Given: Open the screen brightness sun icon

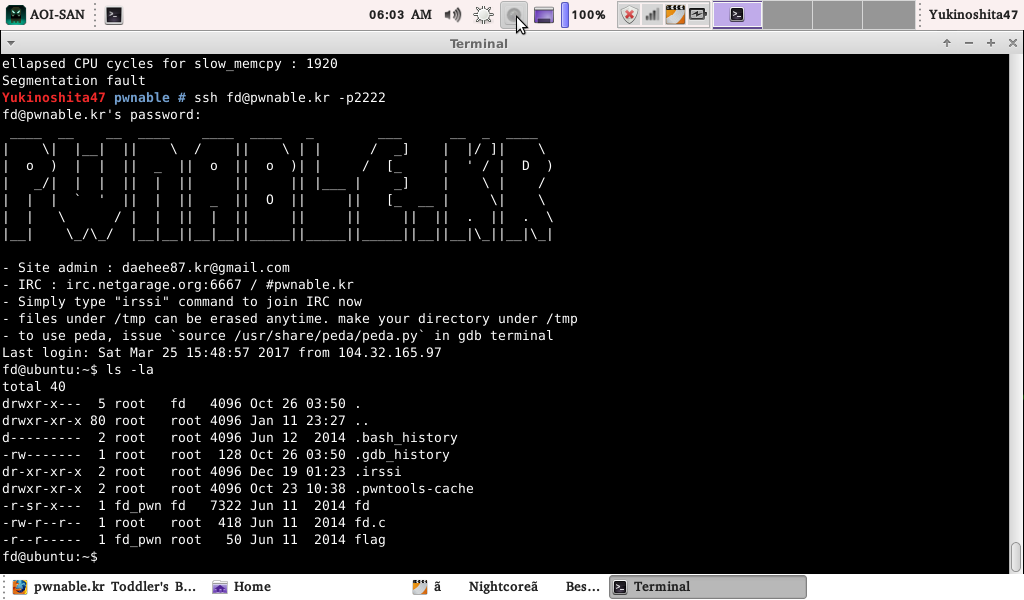Looking at the screenshot, I should 483,14.
